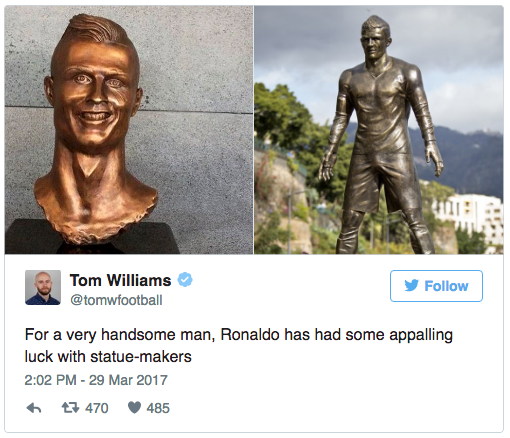This screenshot has height=438, width=510.
Task: Click the bust's black pedestal in photo
Action: click(x=92, y=237)
